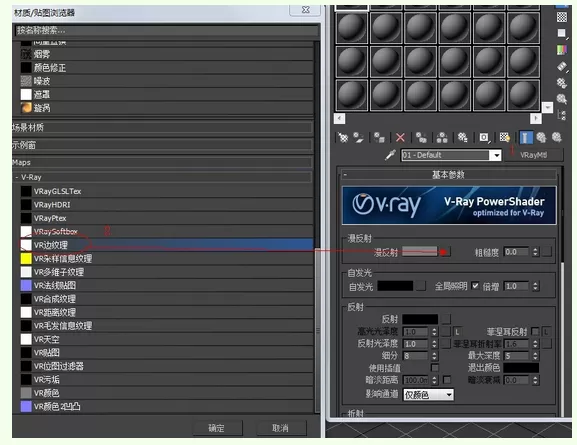Click the 按名称搜索 search field

167,30
